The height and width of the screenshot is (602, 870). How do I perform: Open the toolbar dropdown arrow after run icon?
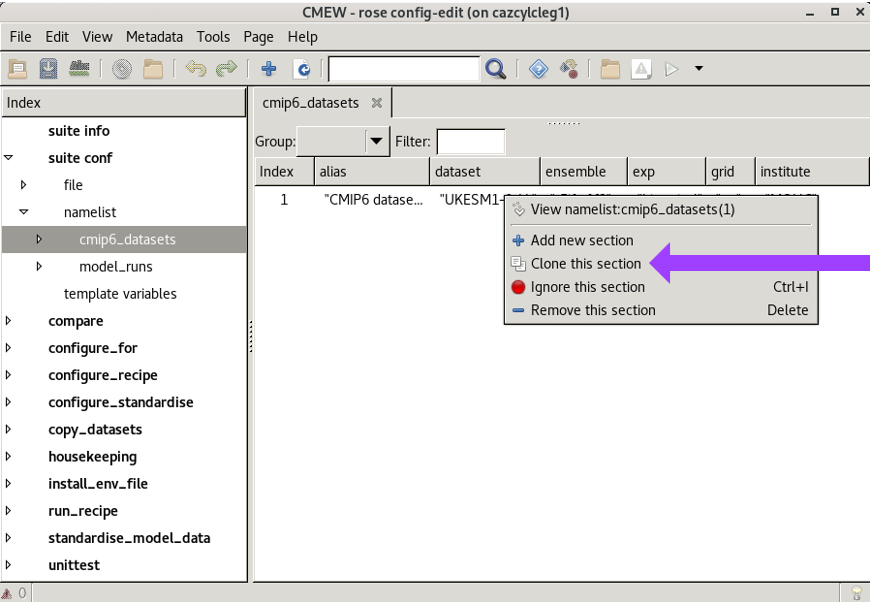click(698, 69)
